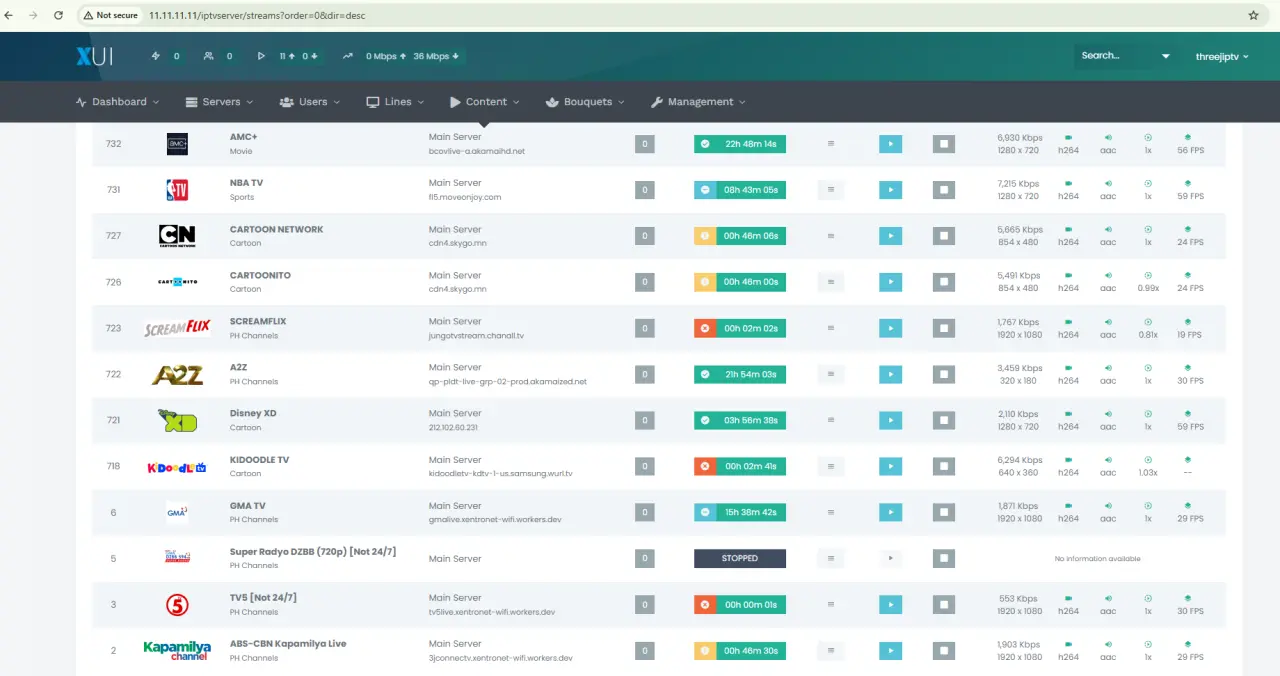Click the browser back arrow
Image resolution: width=1280 pixels, height=676 pixels.
pos(10,15)
